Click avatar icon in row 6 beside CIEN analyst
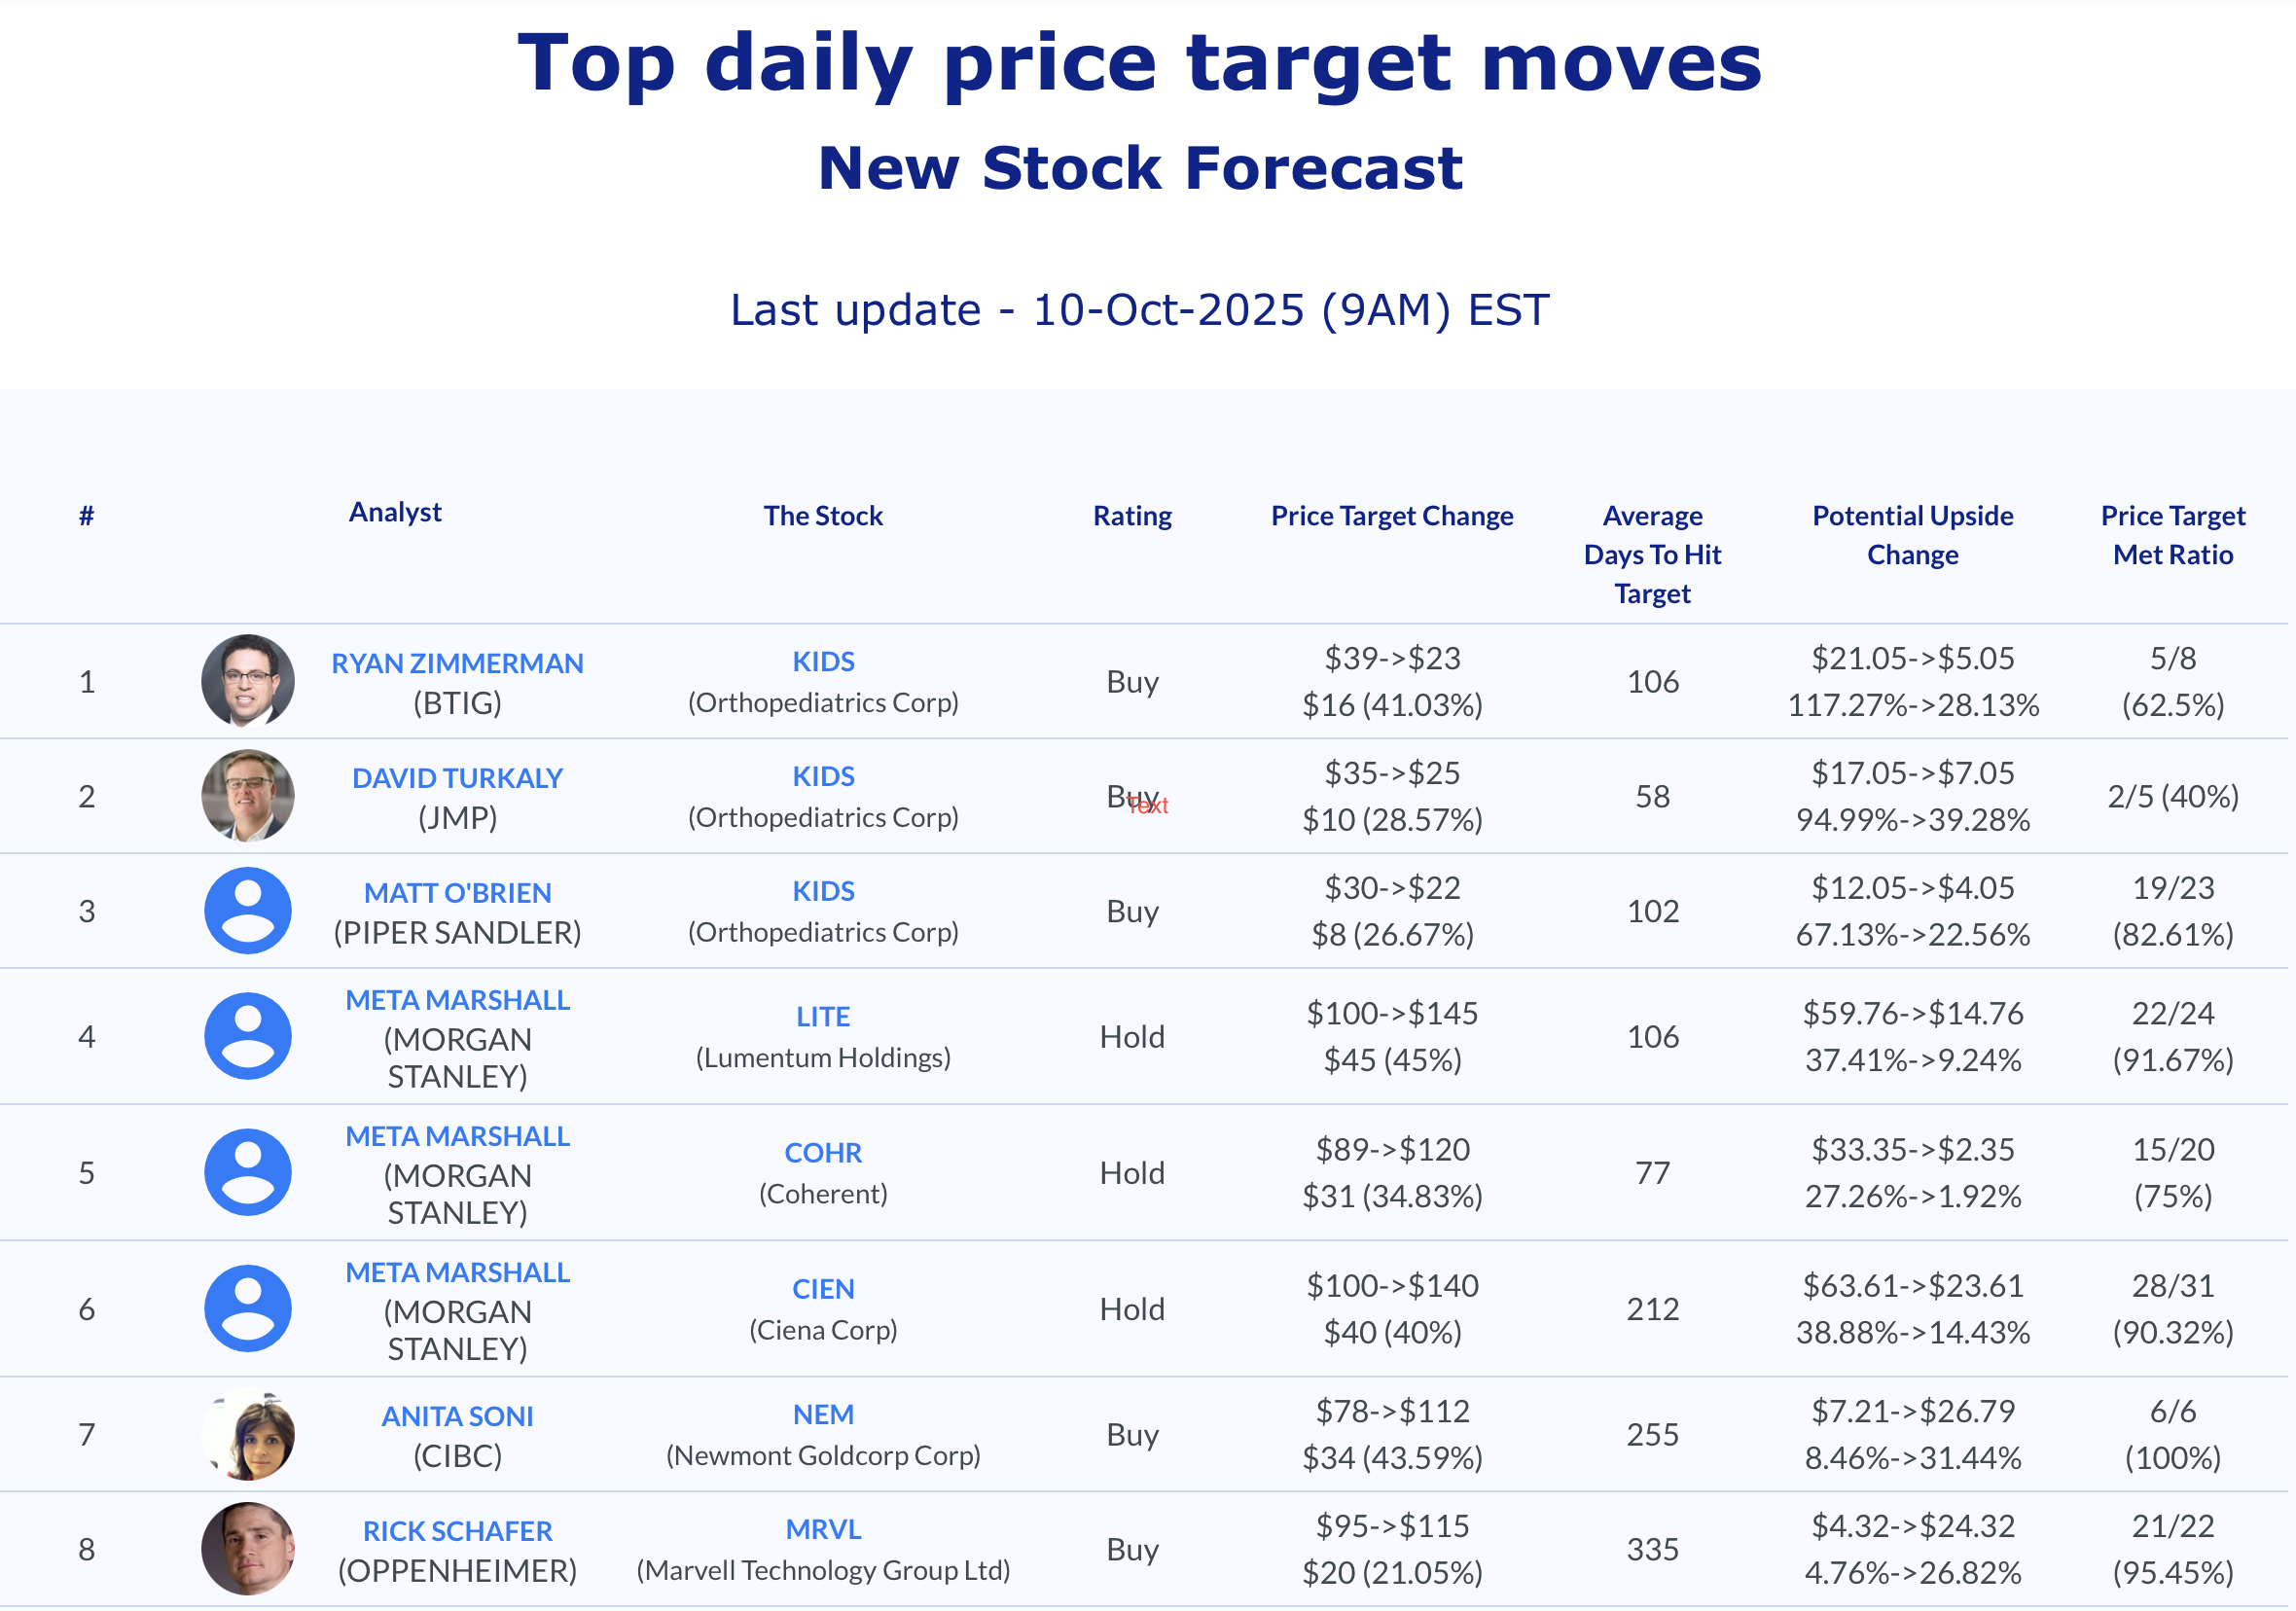 click(247, 1308)
